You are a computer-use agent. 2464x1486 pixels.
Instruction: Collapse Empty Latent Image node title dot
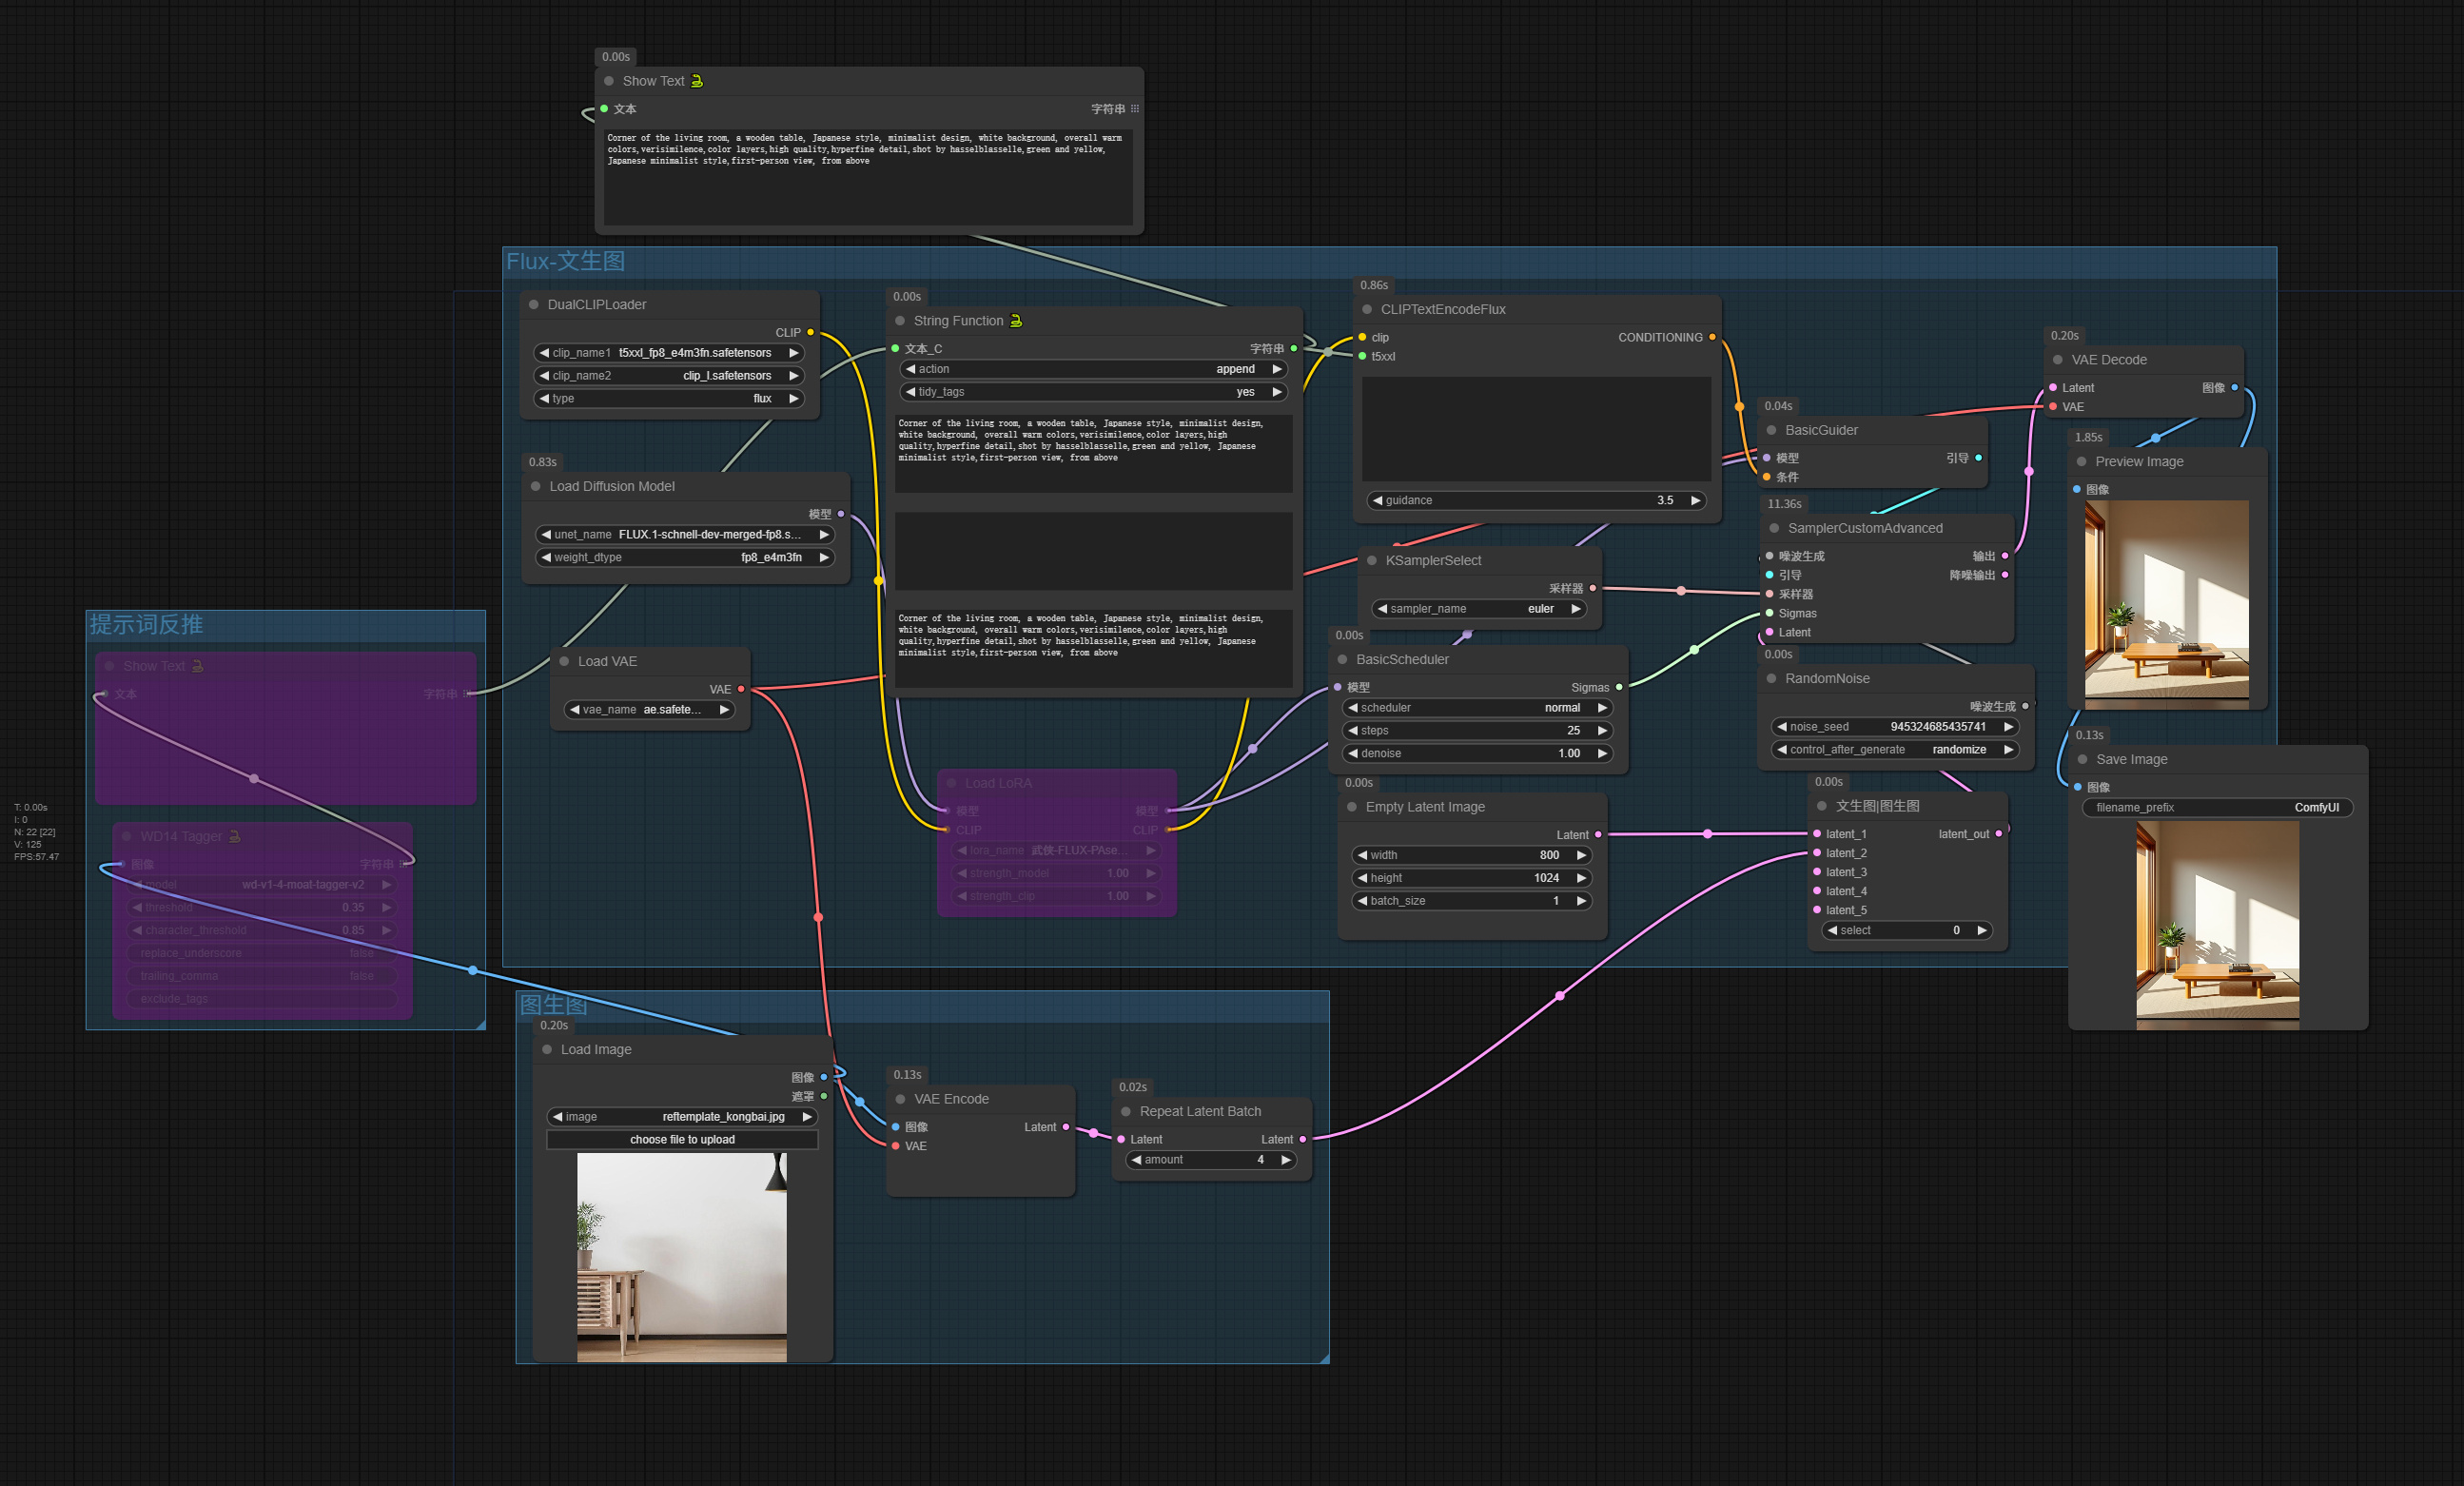[1352, 807]
